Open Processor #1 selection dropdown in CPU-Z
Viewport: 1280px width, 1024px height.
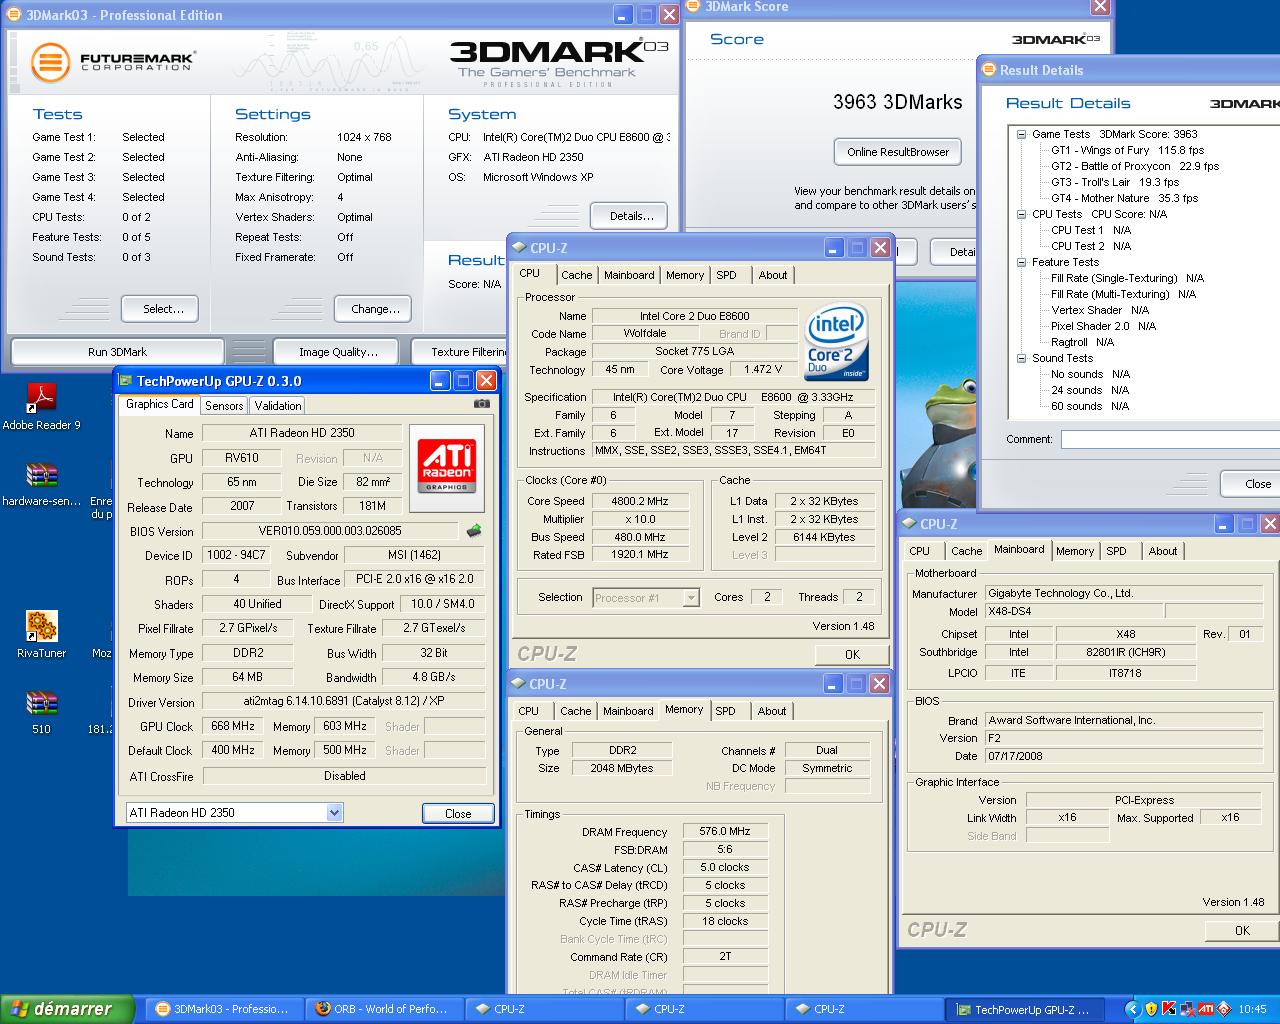pyautogui.click(x=691, y=598)
